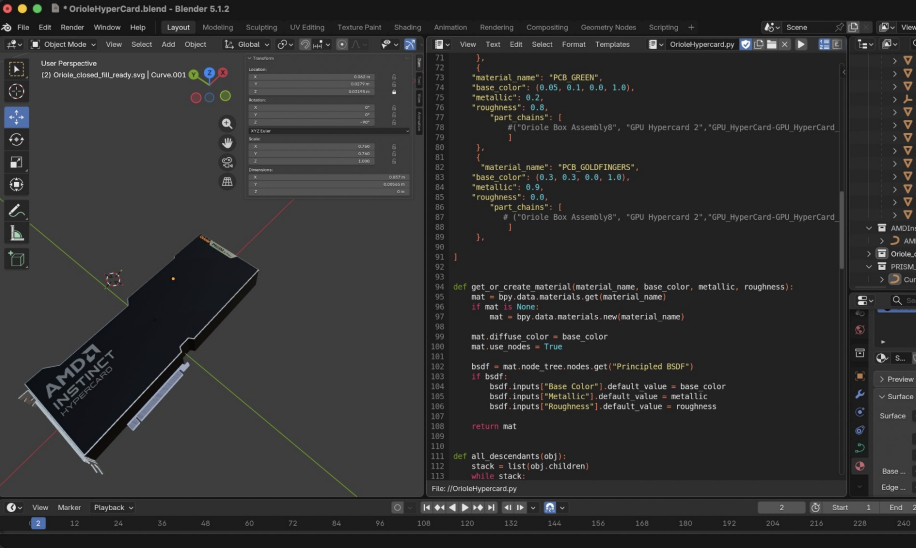The height and width of the screenshot is (548, 916).
Task: Open the Object Constraints tab
Action: point(860,431)
